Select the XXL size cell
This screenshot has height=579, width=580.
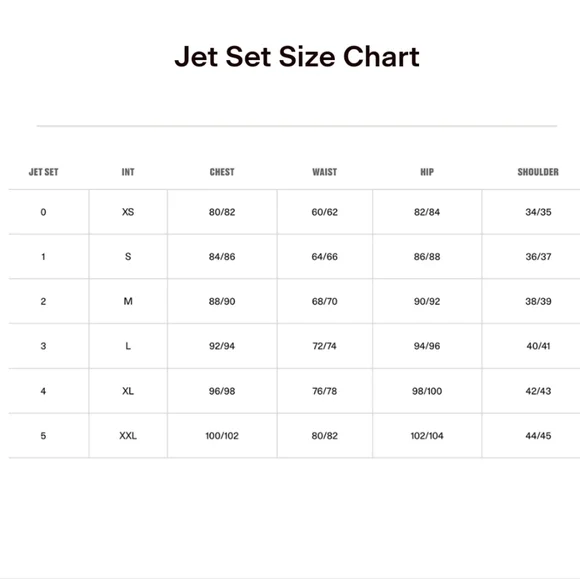pyautogui.click(x=128, y=436)
